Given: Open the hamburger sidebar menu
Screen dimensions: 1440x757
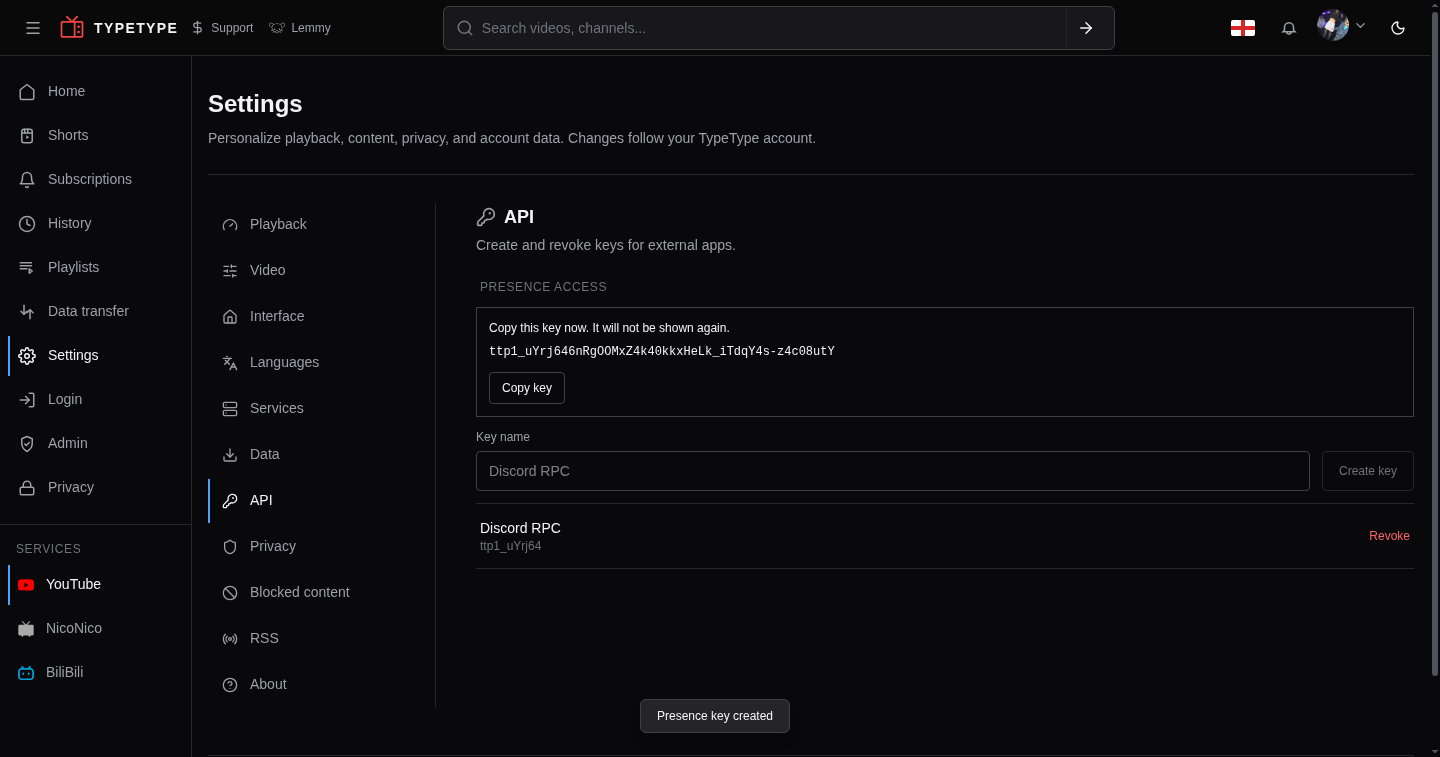Looking at the screenshot, I should click(33, 28).
